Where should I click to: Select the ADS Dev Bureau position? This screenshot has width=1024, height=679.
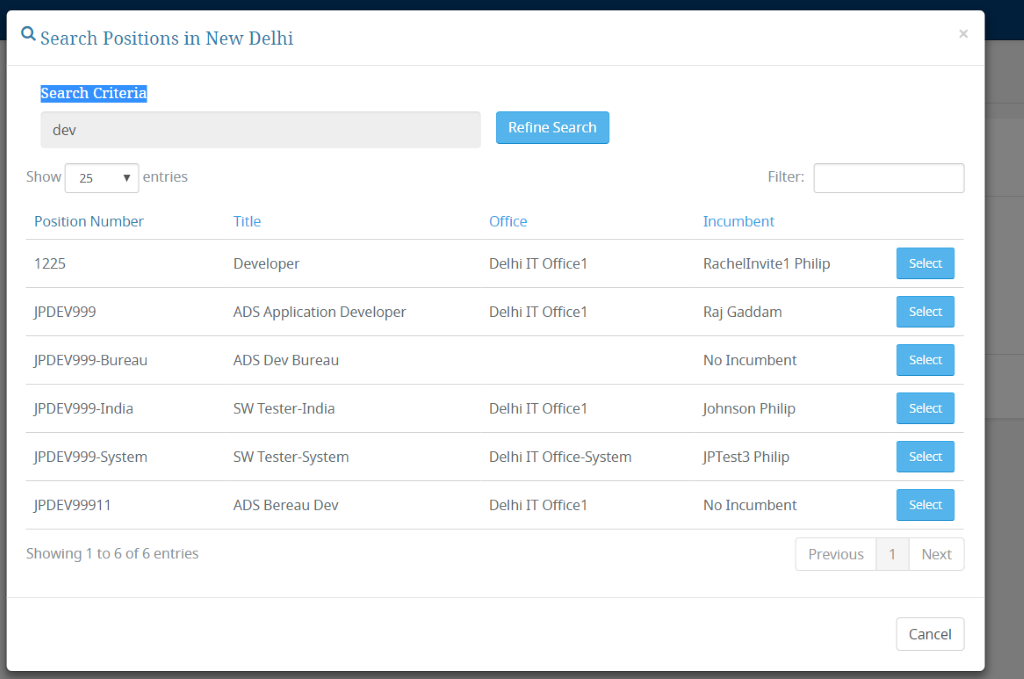pos(925,360)
